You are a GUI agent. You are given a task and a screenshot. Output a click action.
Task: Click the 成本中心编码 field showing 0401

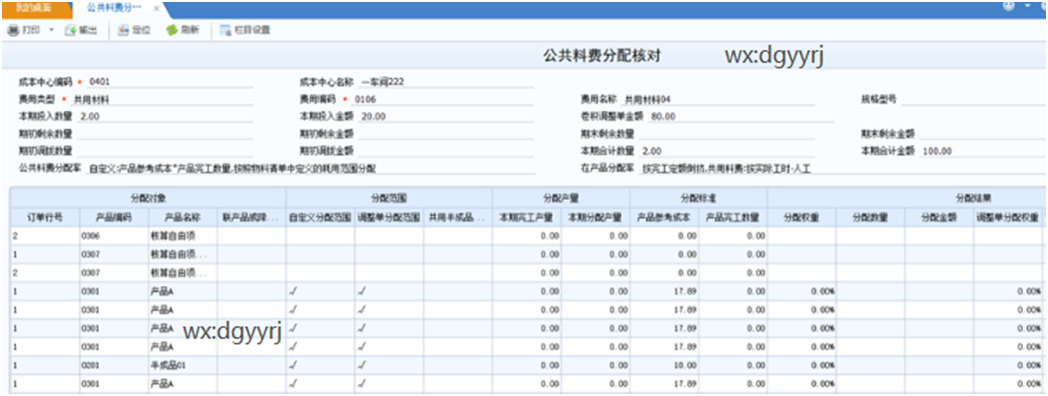pyautogui.click(x=170, y=82)
